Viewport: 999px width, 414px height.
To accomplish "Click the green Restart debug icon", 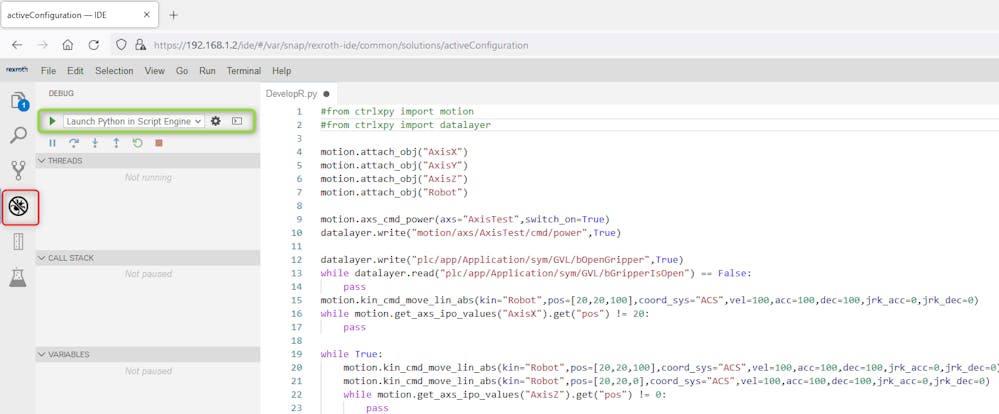I will 137,143.
